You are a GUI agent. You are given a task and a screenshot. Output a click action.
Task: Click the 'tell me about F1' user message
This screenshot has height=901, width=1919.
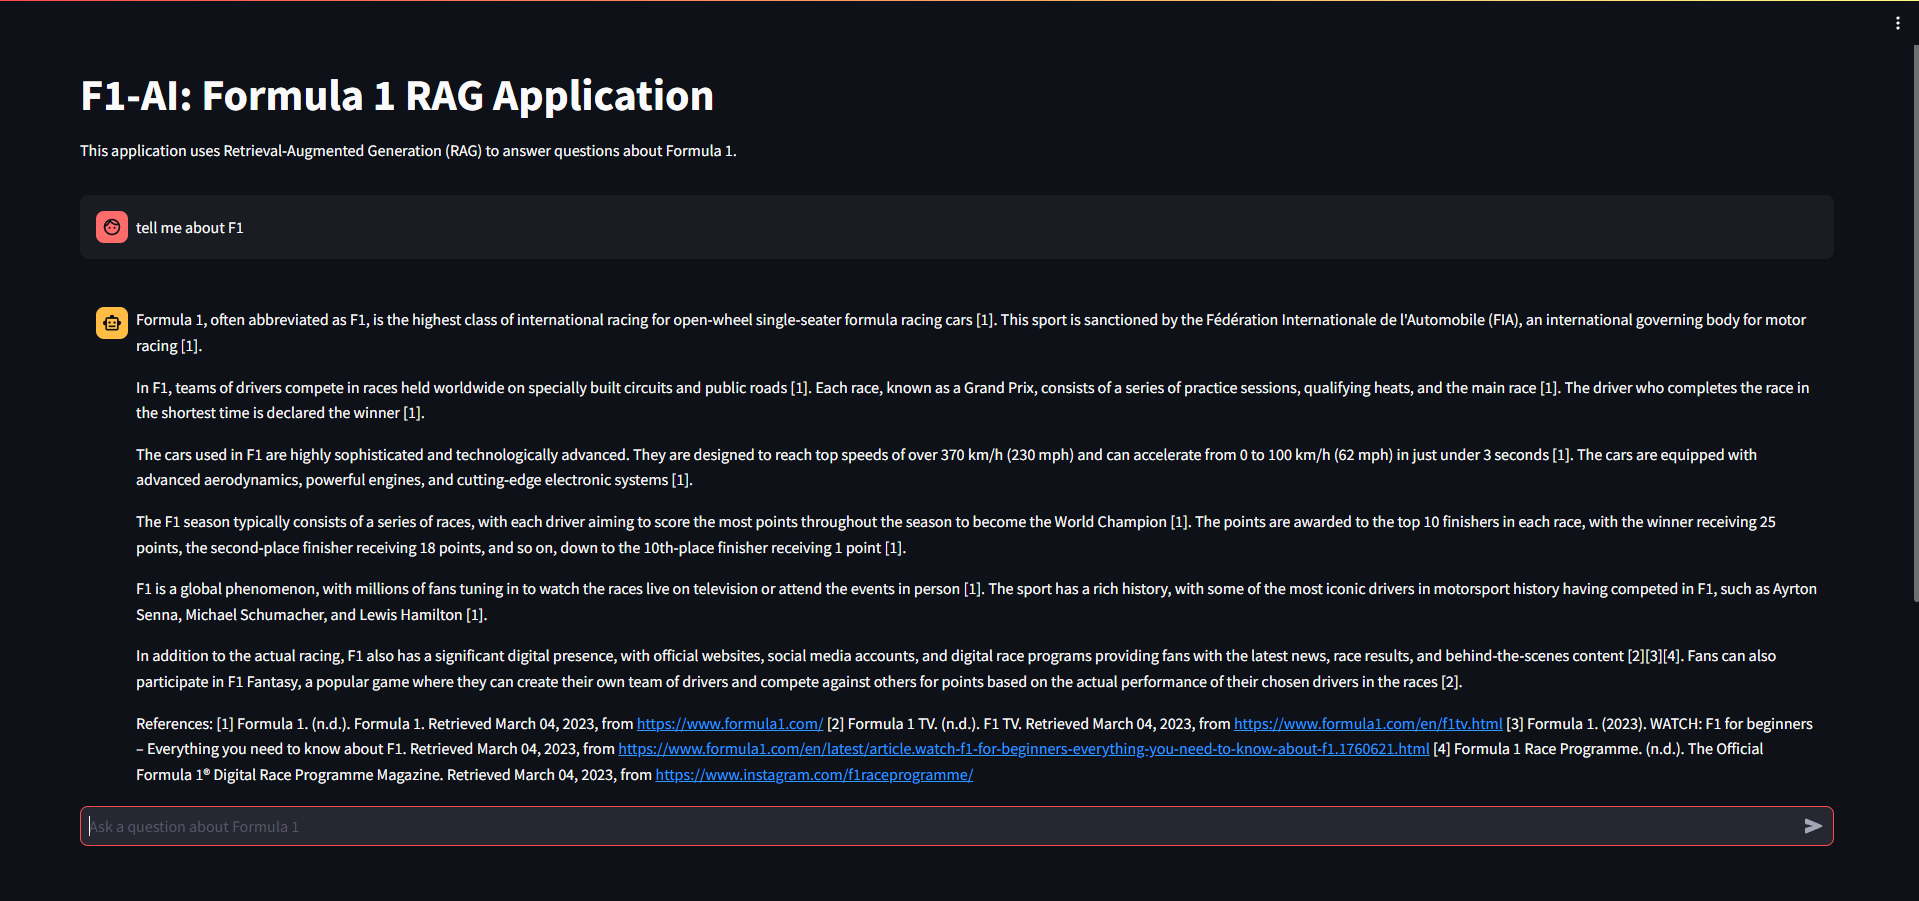pyautogui.click(x=190, y=228)
